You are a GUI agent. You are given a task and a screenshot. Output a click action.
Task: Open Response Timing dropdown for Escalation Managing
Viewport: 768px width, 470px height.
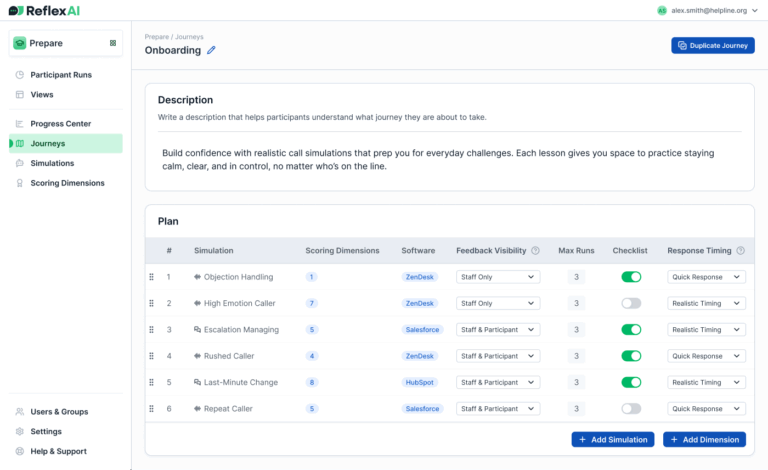pos(706,330)
